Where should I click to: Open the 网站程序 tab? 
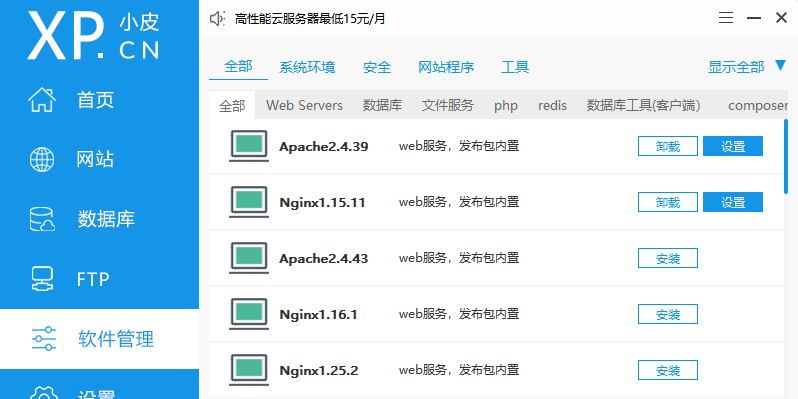click(446, 67)
